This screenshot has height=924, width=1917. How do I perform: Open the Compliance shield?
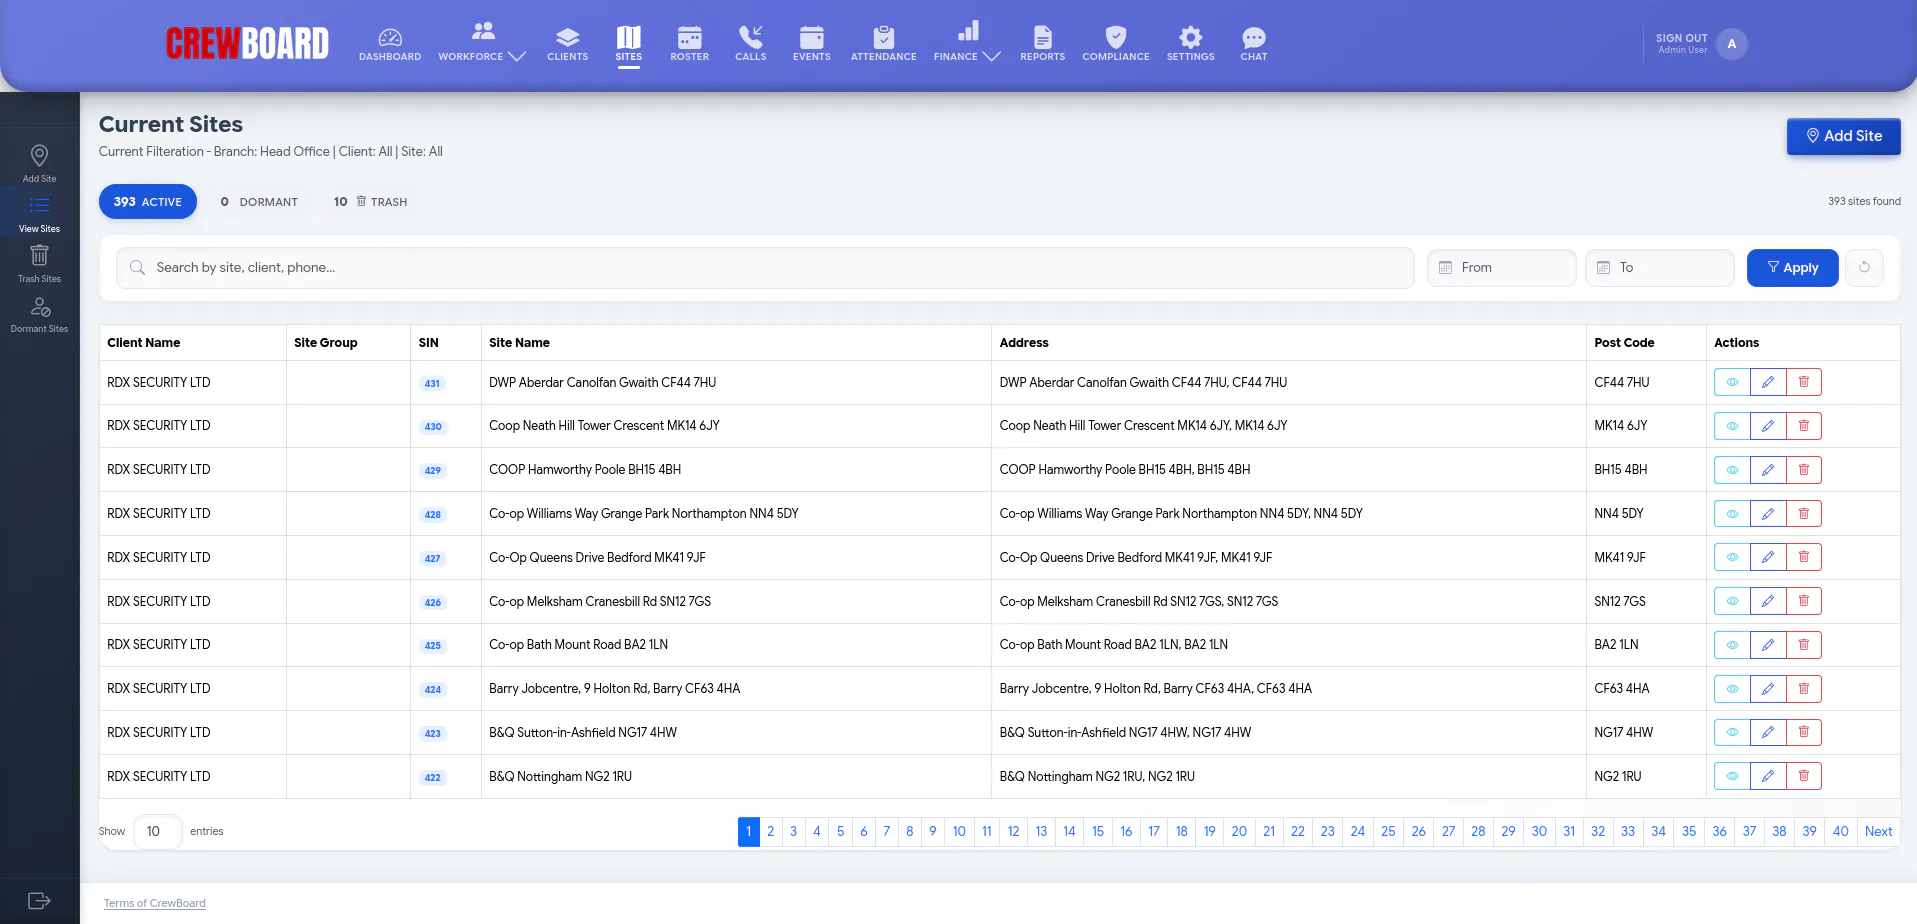click(x=1116, y=44)
